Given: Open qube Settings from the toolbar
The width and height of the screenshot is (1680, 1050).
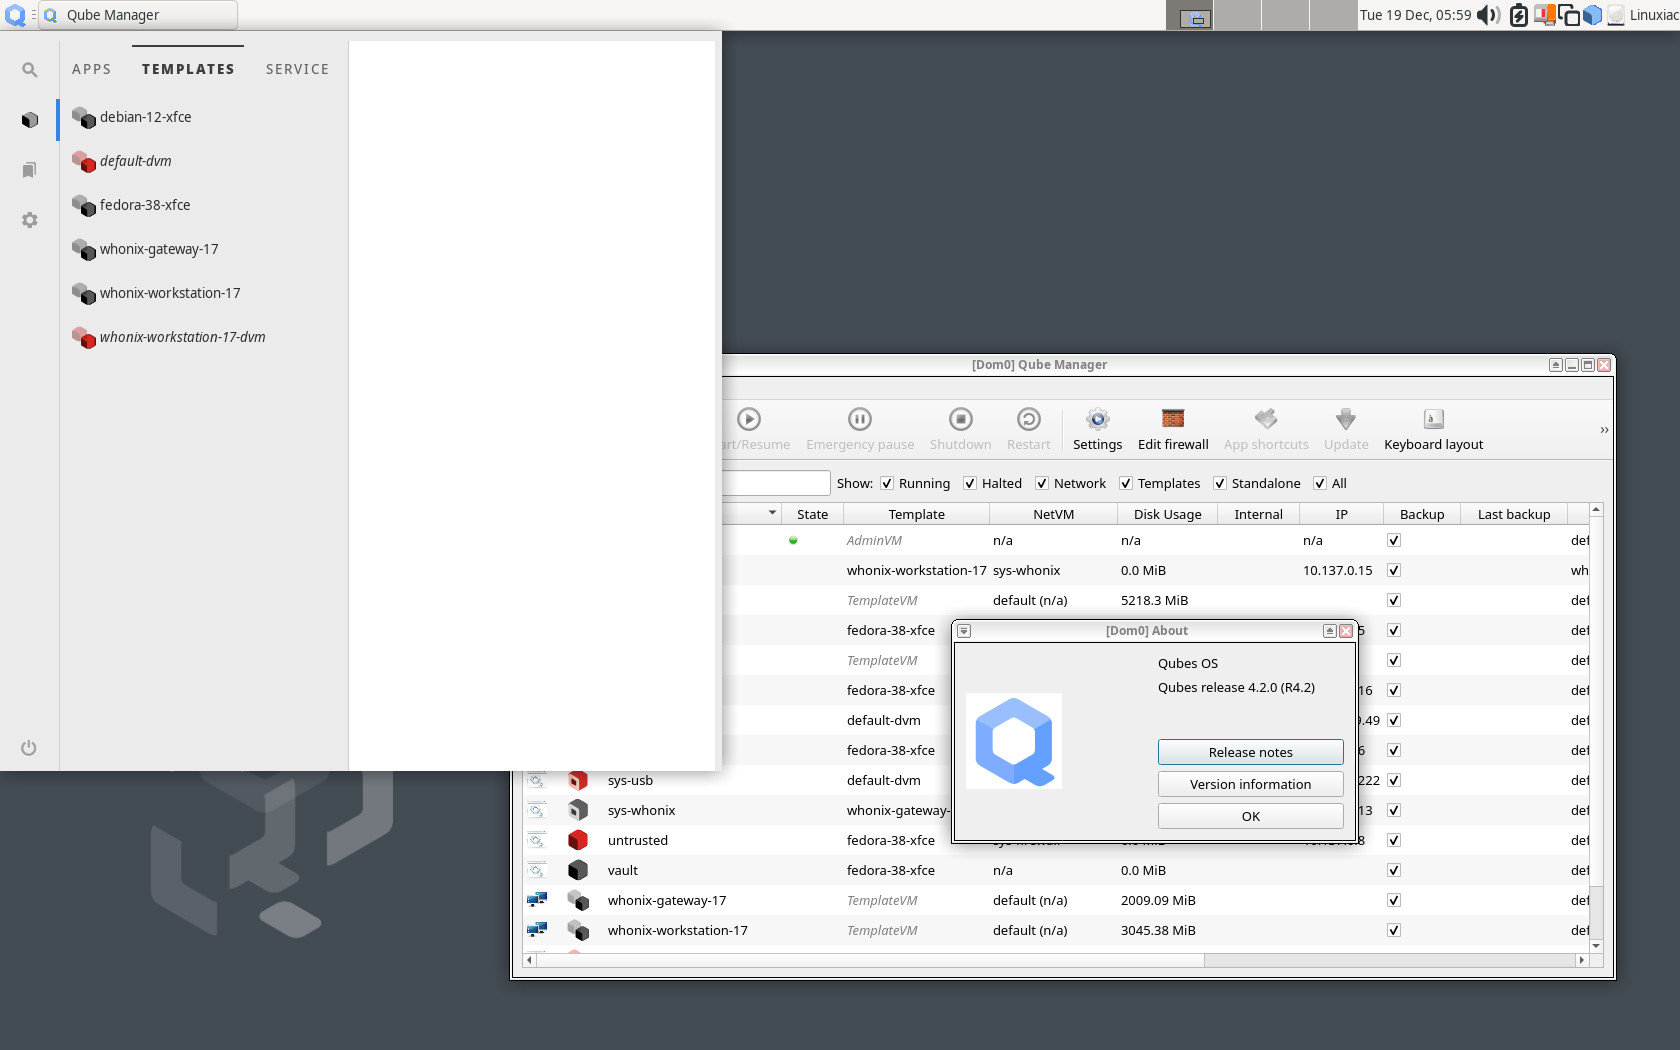Looking at the screenshot, I should (x=1098, y=429).
